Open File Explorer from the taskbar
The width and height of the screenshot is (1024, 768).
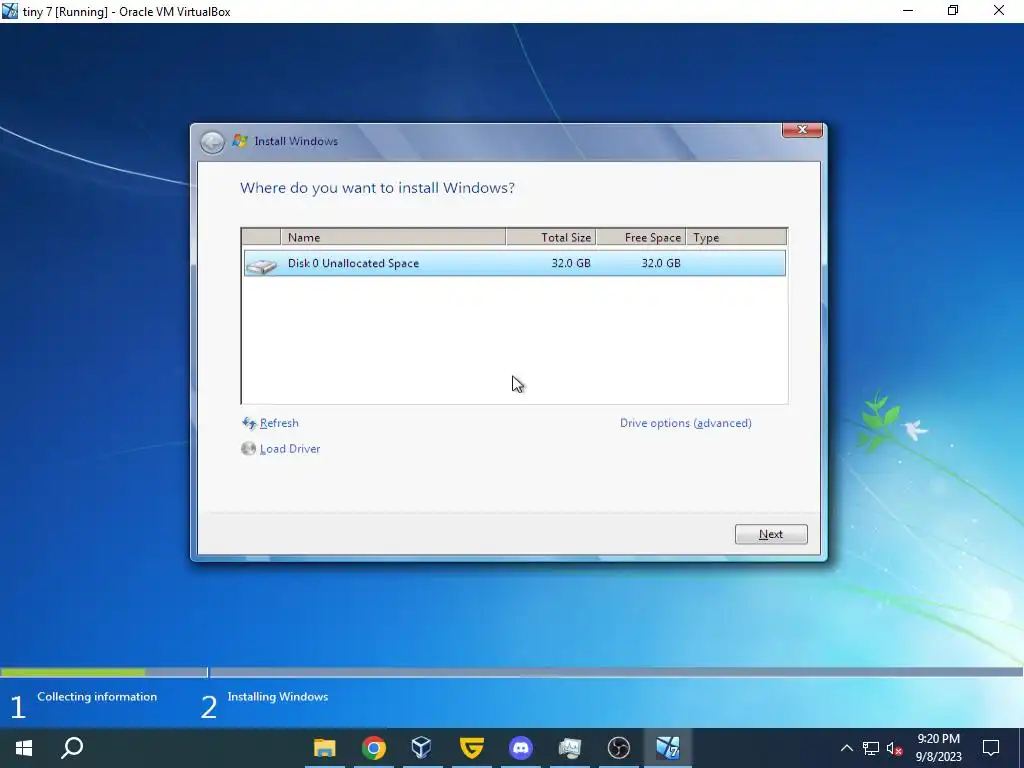point(325,748)
